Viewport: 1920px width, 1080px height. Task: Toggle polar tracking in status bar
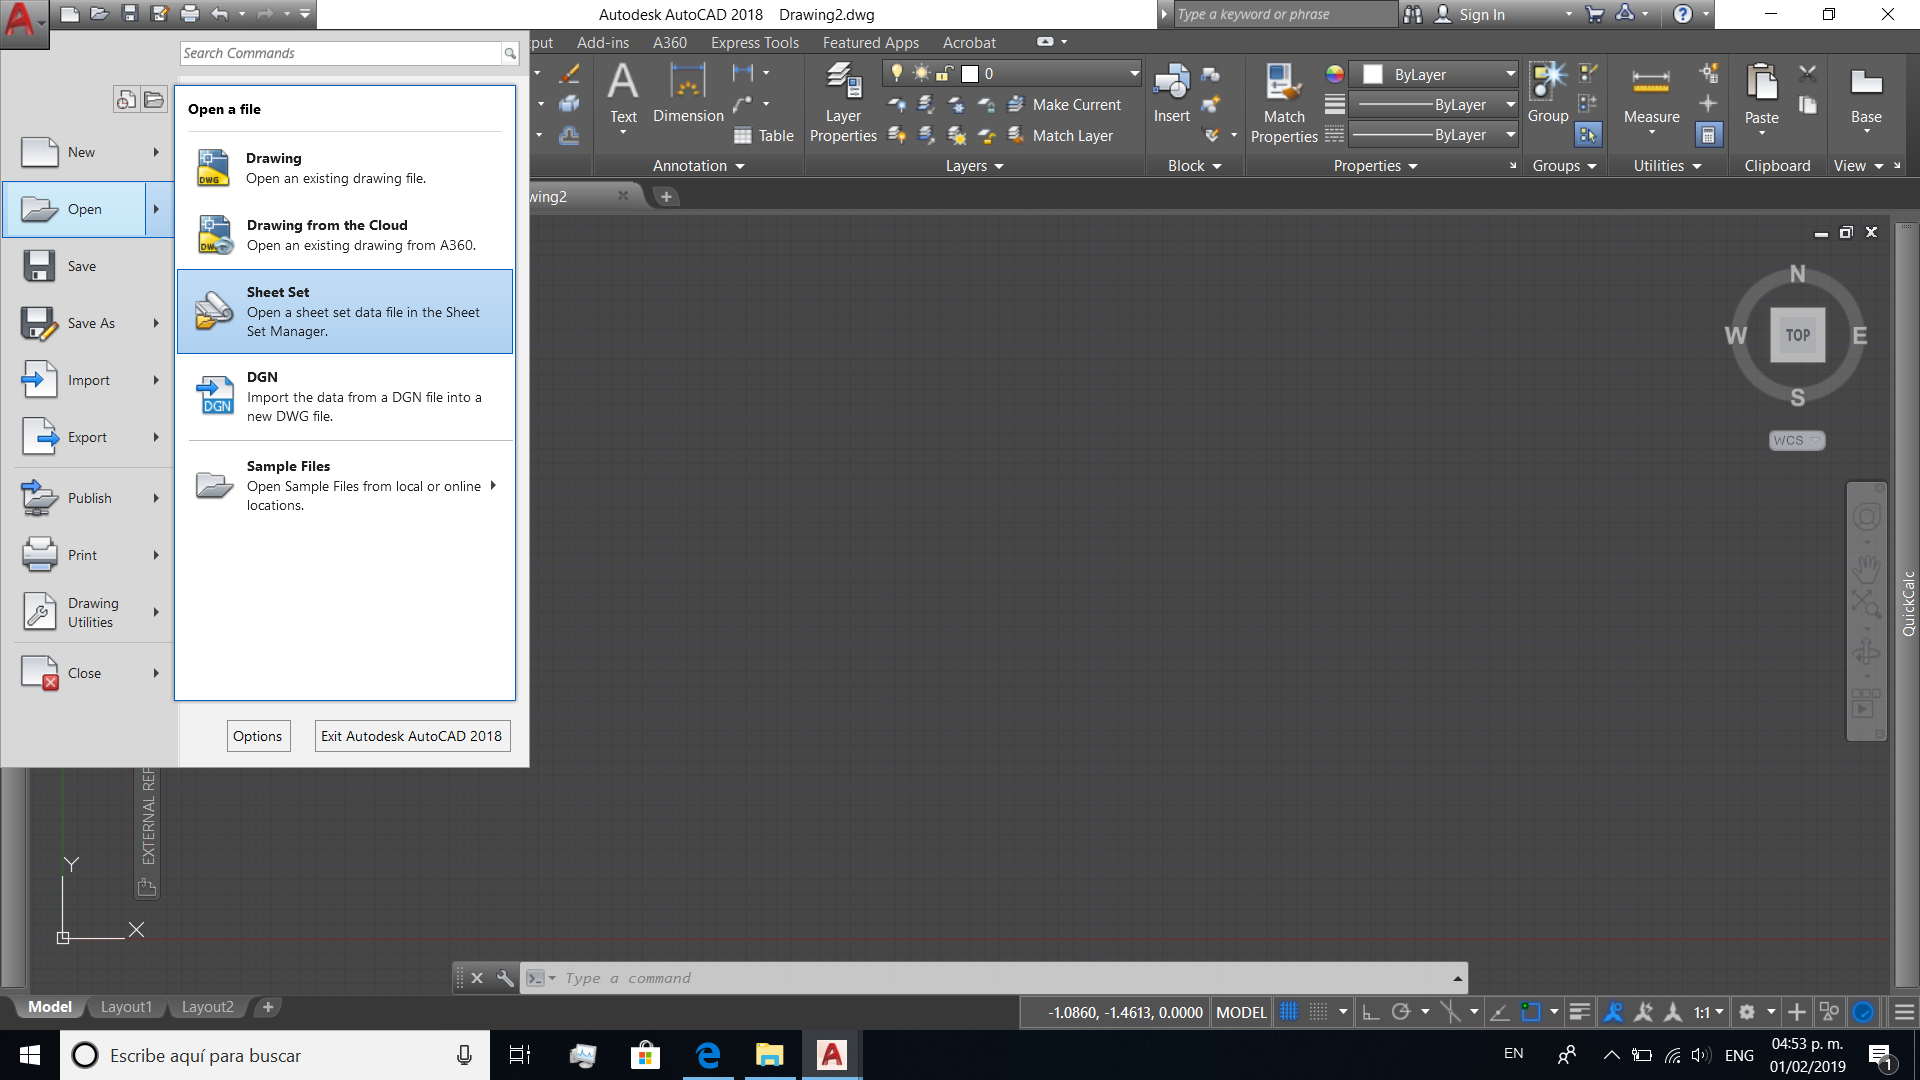(x=1401, y=1012)
